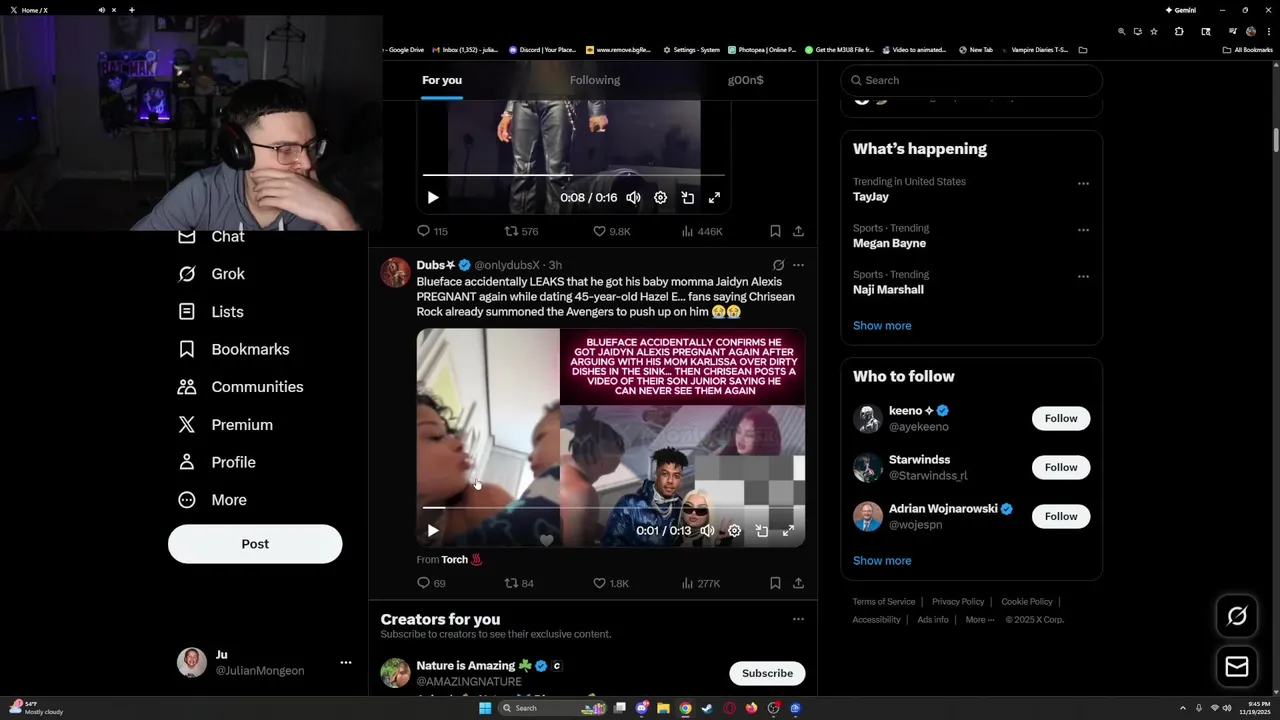Open settings gear on top video
Screen dimensions: 1280x720
660,198
